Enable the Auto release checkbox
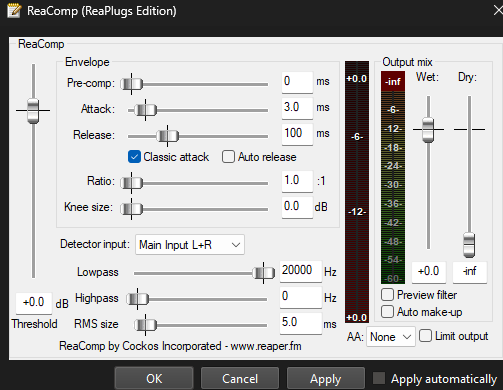 [x=228, y=157]
